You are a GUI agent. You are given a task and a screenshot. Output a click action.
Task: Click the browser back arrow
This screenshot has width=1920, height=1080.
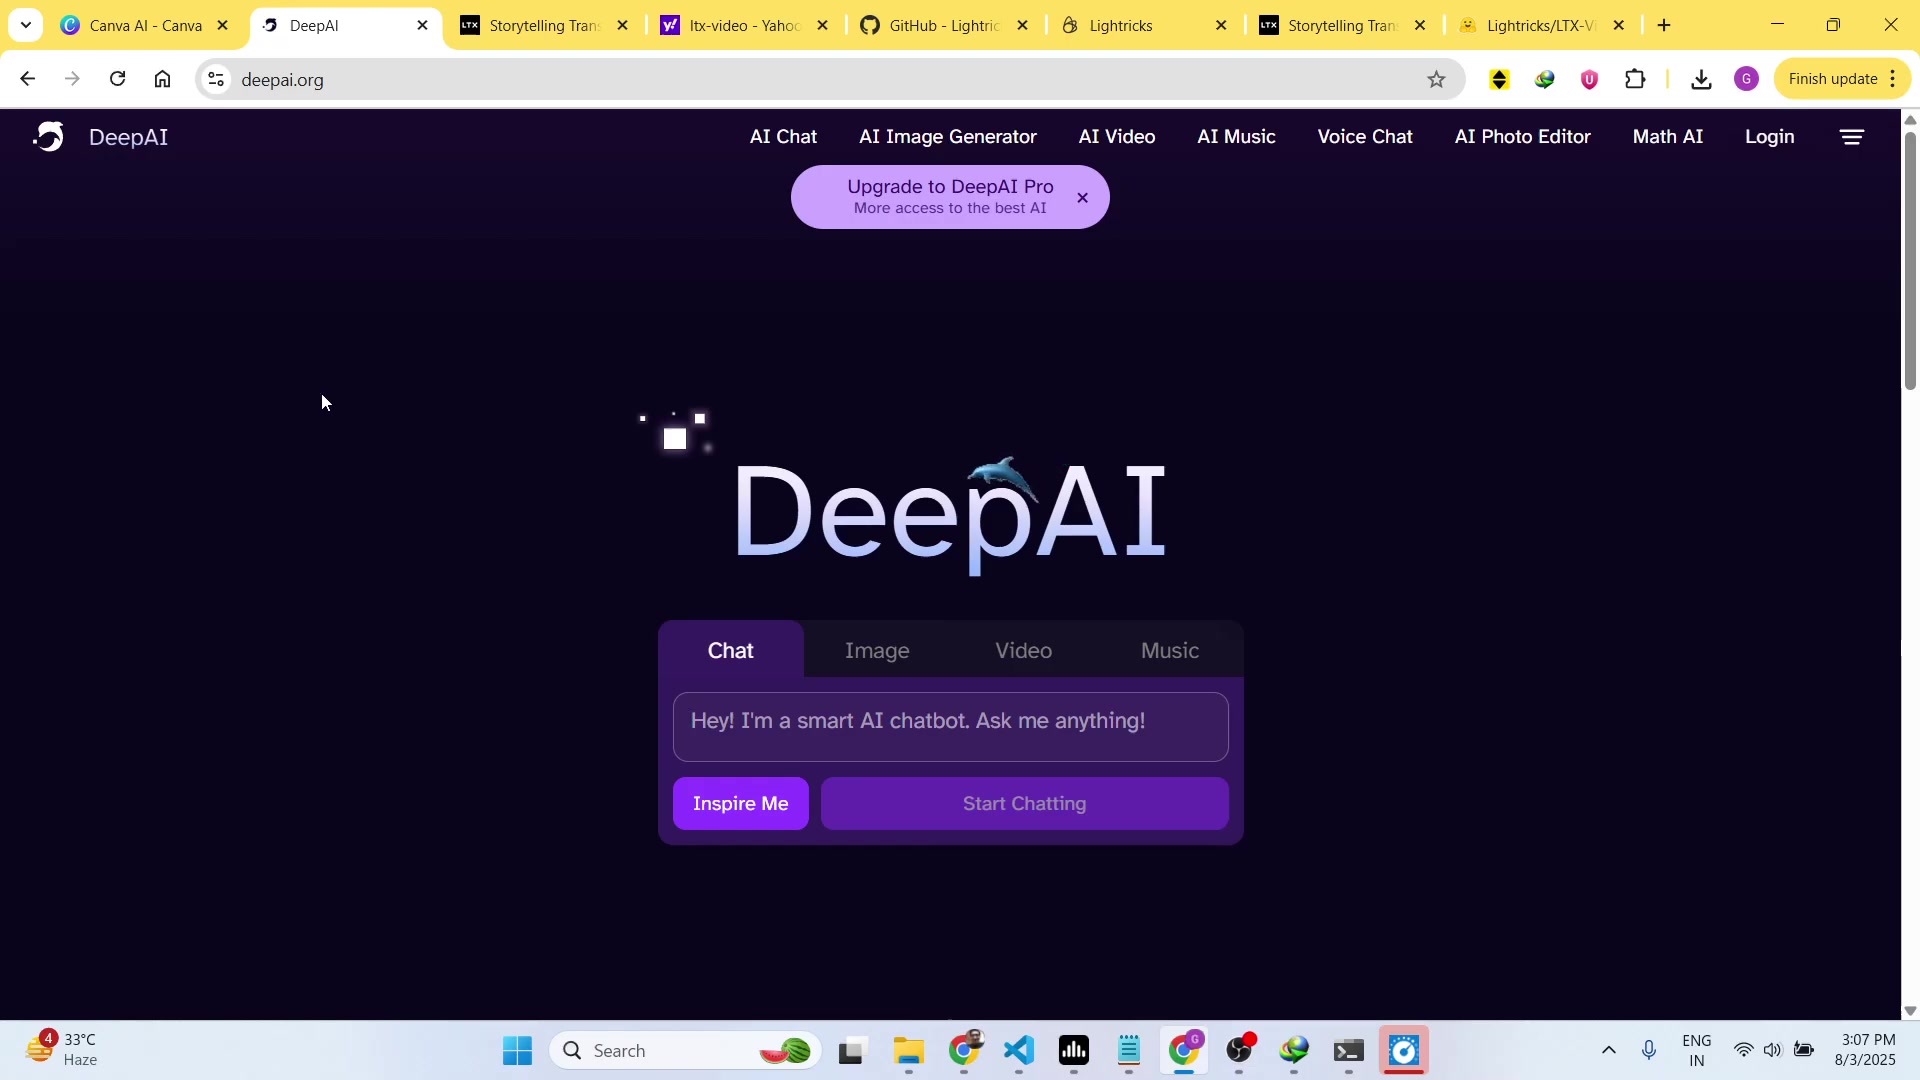pos(27,79)
